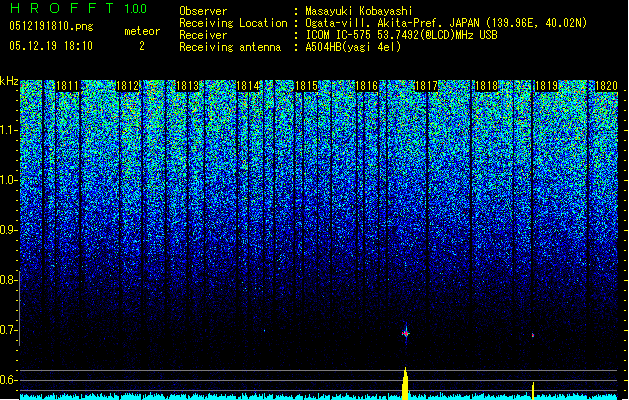Viewport: 629px width, 400px height.
Task: Click the 1819 time marker
Action: 546,86
